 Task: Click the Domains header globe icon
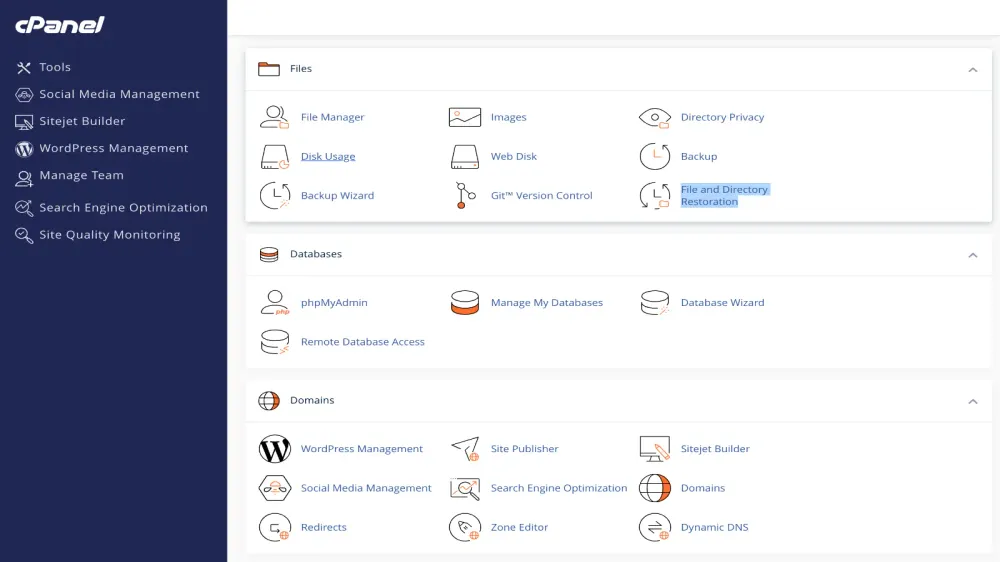tap(268, 401)
